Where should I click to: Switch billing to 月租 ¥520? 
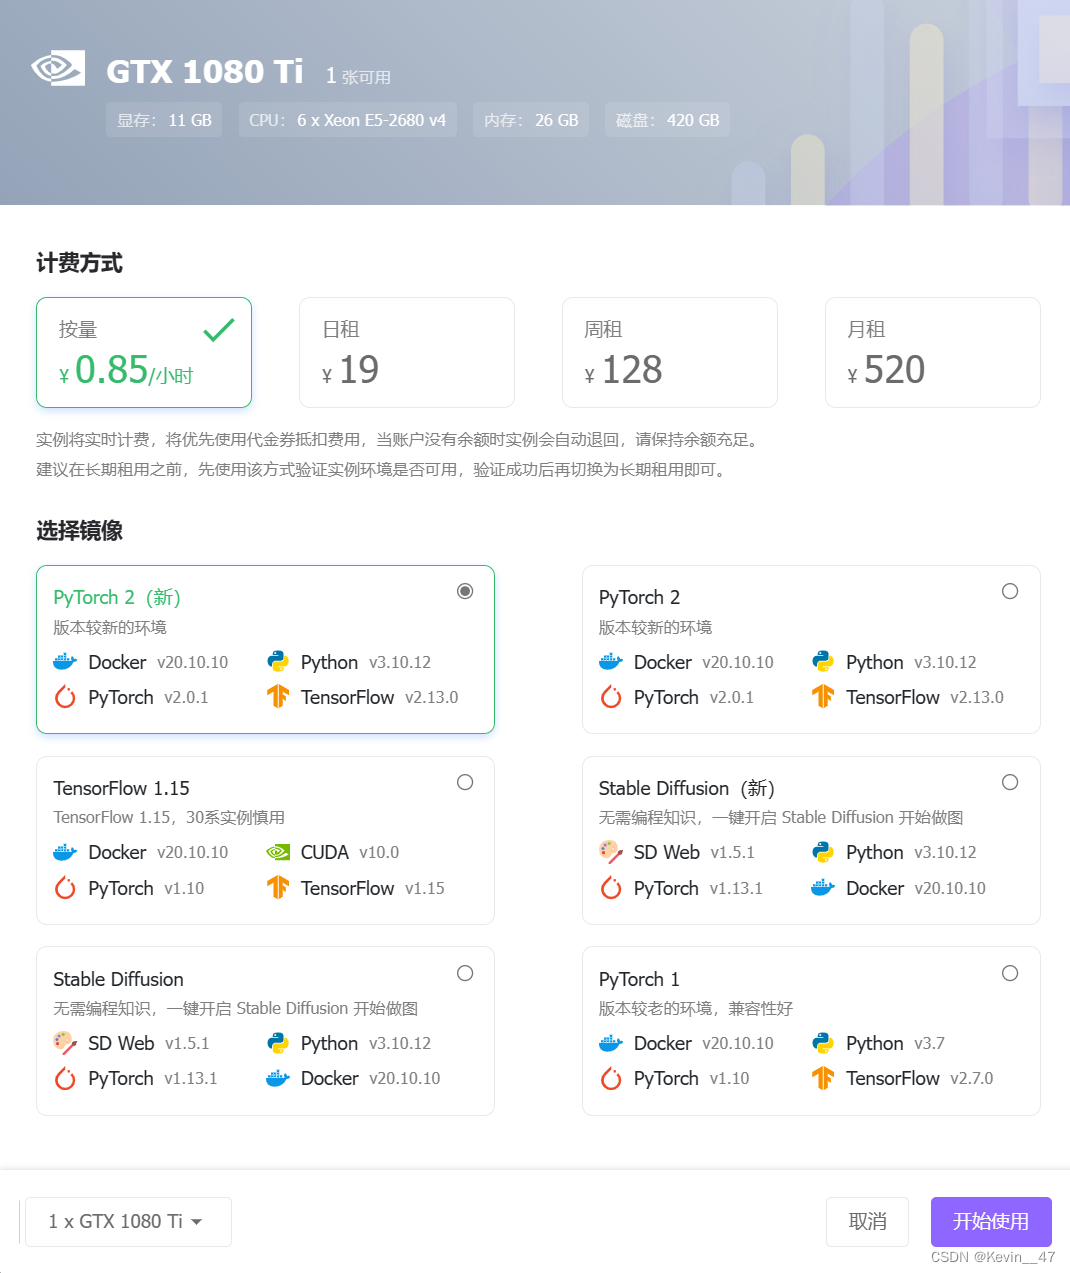click(x=933, y=352)
